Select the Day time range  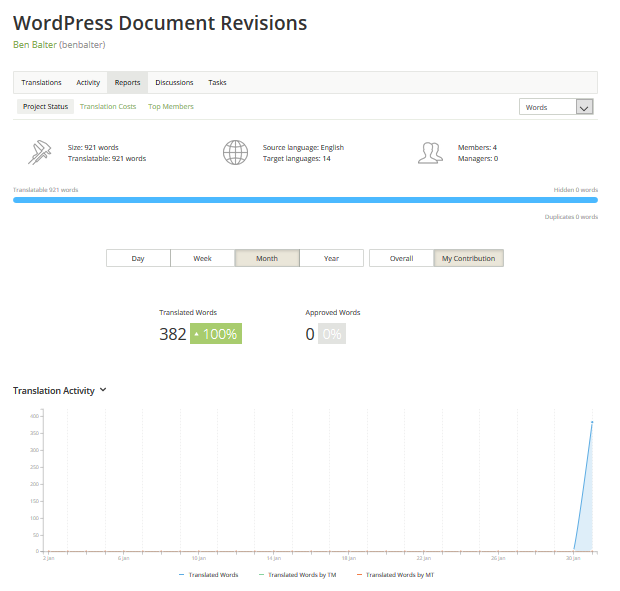tap(138, 258)
